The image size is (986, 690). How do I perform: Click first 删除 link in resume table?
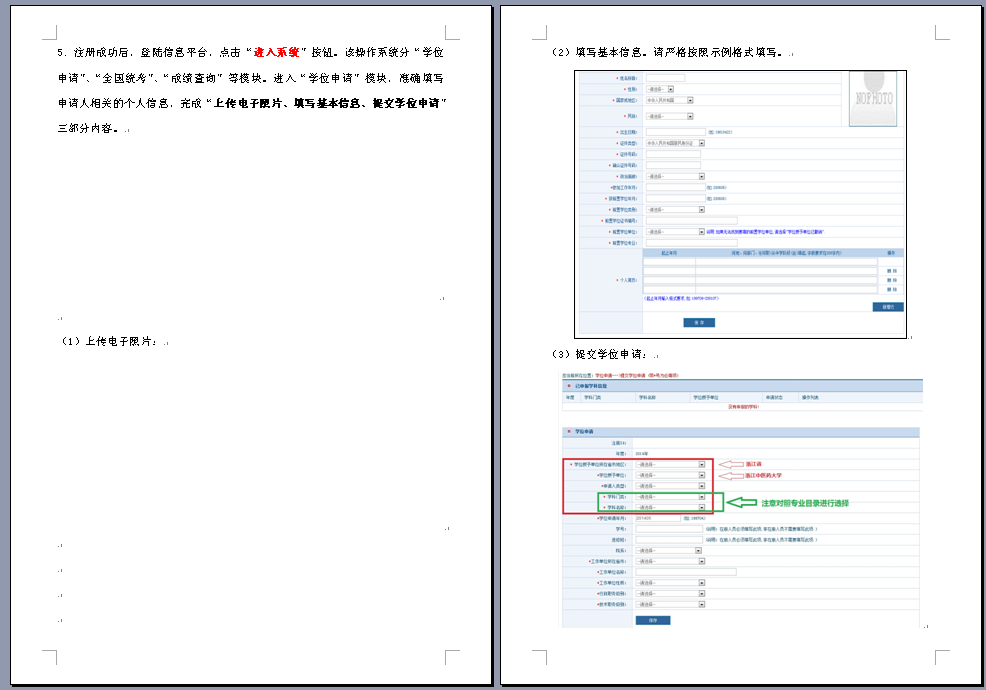pos(891,271)
